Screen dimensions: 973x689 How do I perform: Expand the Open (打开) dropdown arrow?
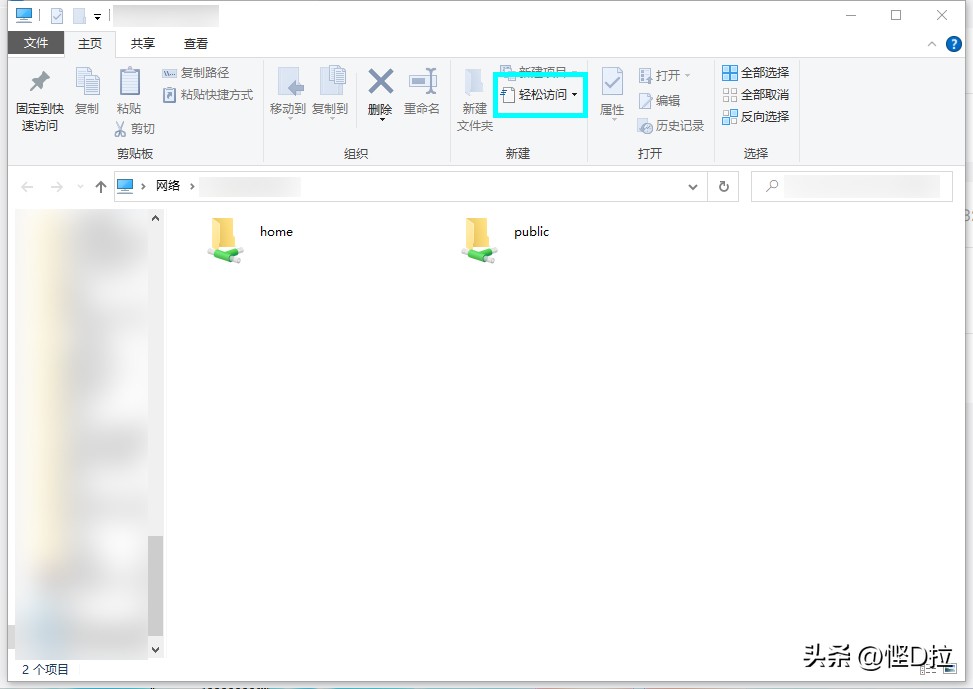tap(688, 76)
